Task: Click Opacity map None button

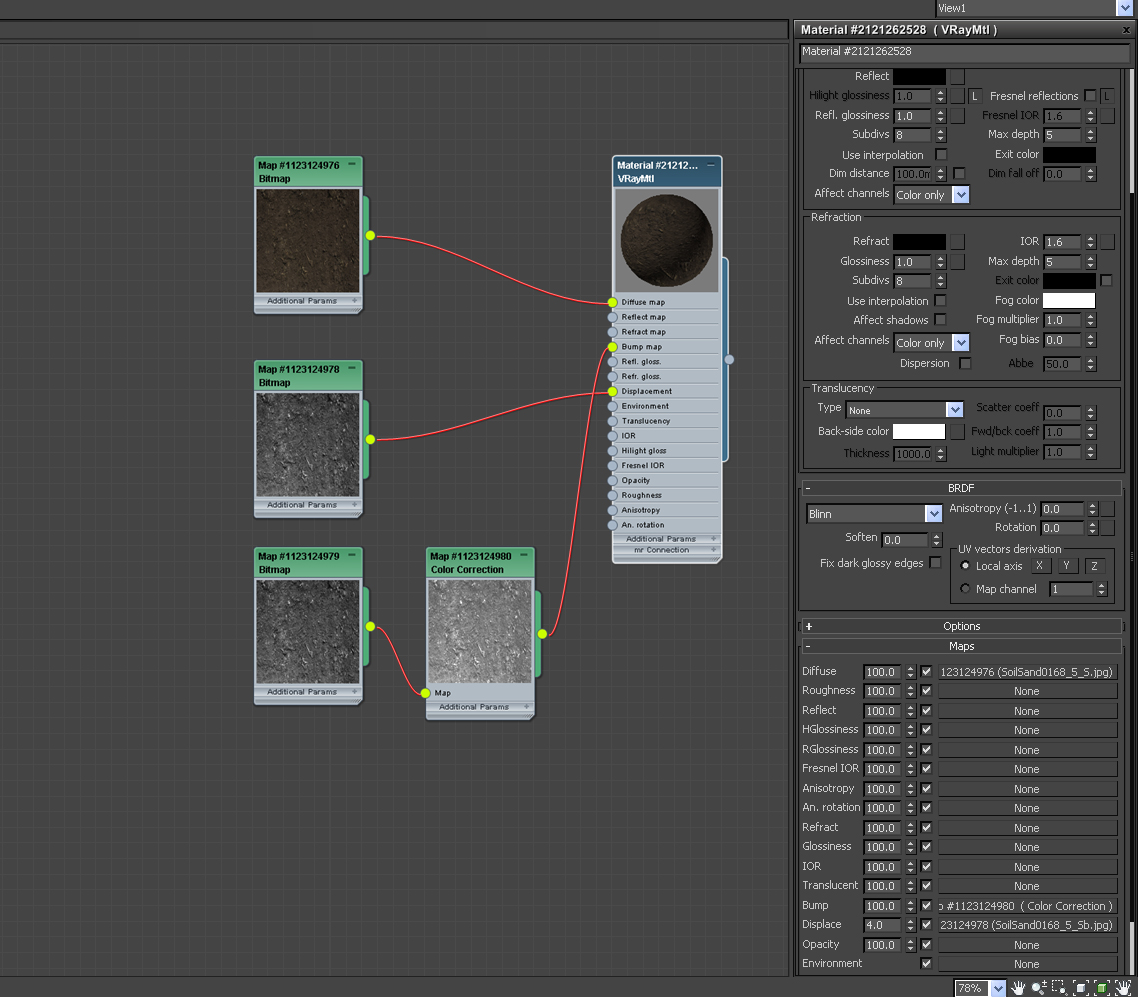Action: pyautogui.click(x=1027, y=945)
